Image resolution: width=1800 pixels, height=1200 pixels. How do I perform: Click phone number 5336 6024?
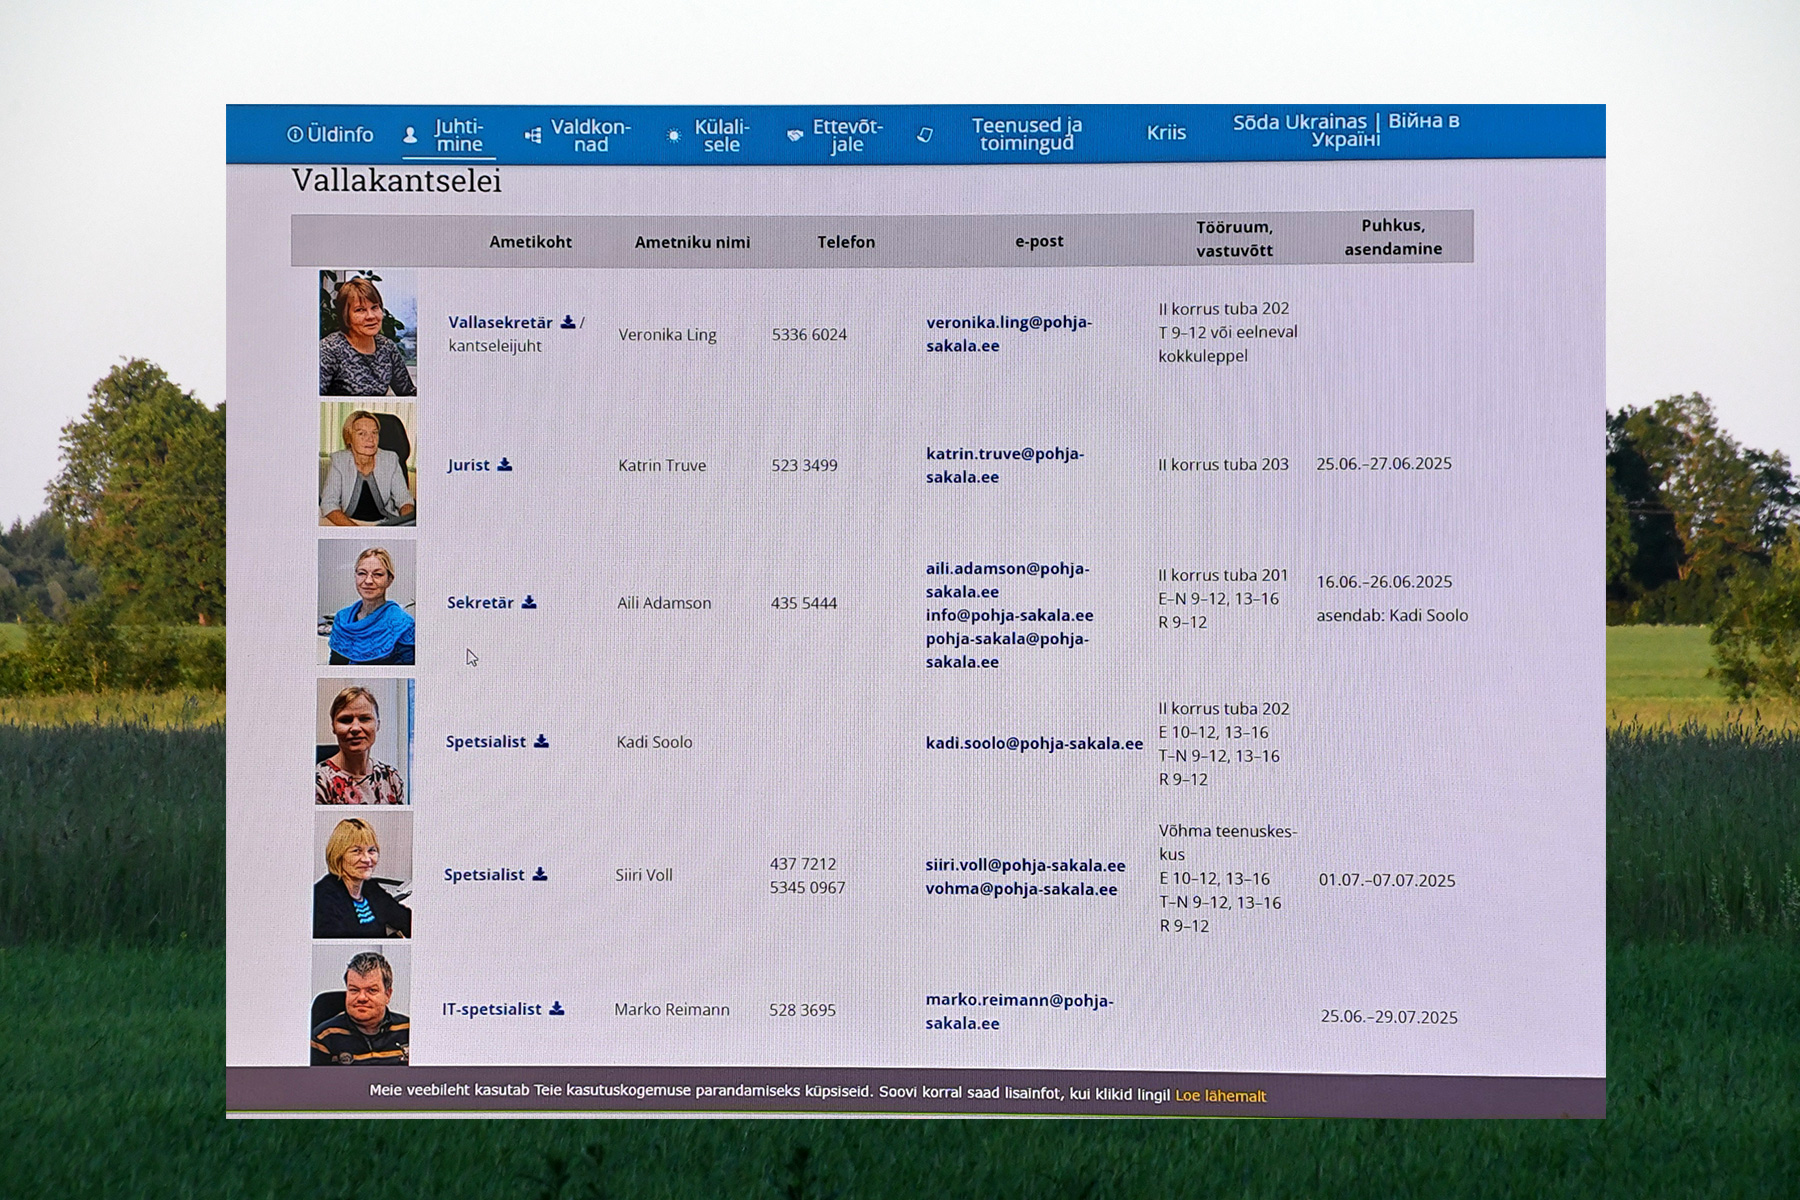point(809,335)
